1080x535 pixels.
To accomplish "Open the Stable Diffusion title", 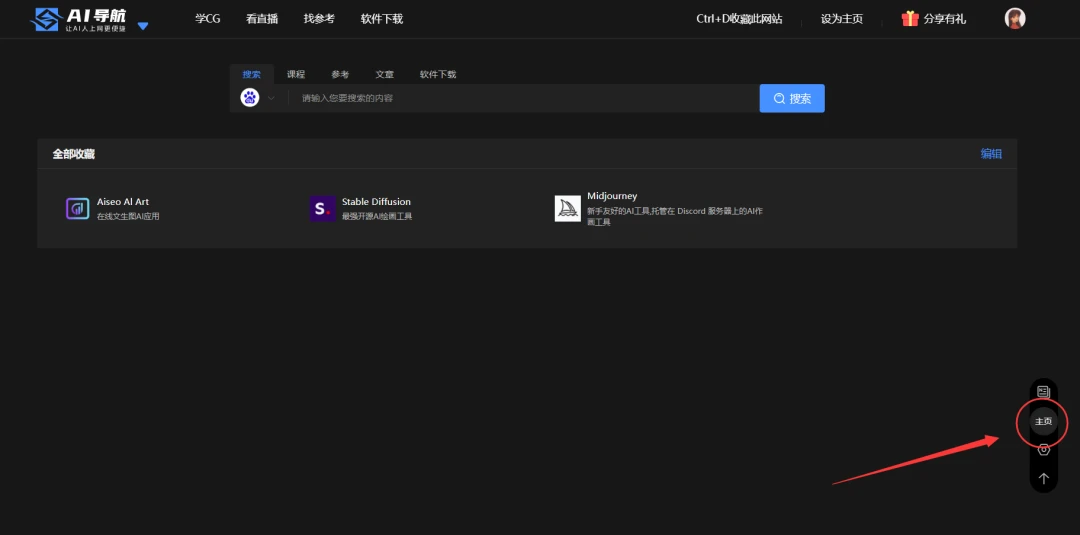I will tap(376, 202).
